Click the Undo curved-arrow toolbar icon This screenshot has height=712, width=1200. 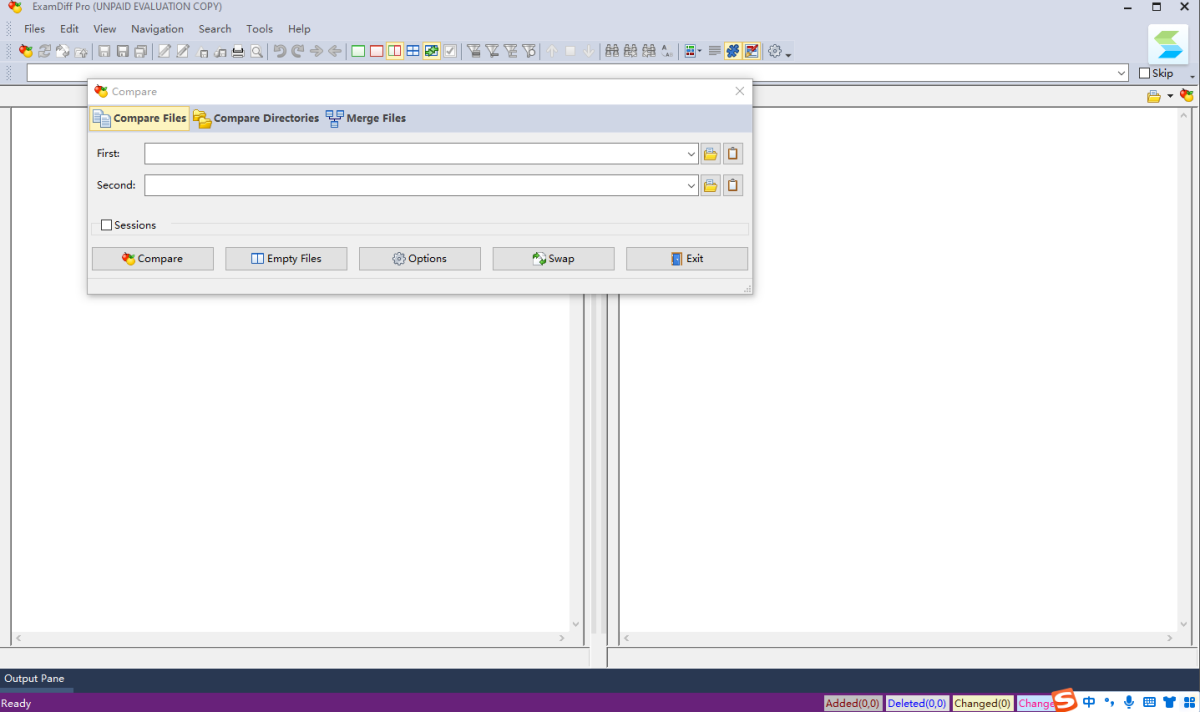coord(280,51)
